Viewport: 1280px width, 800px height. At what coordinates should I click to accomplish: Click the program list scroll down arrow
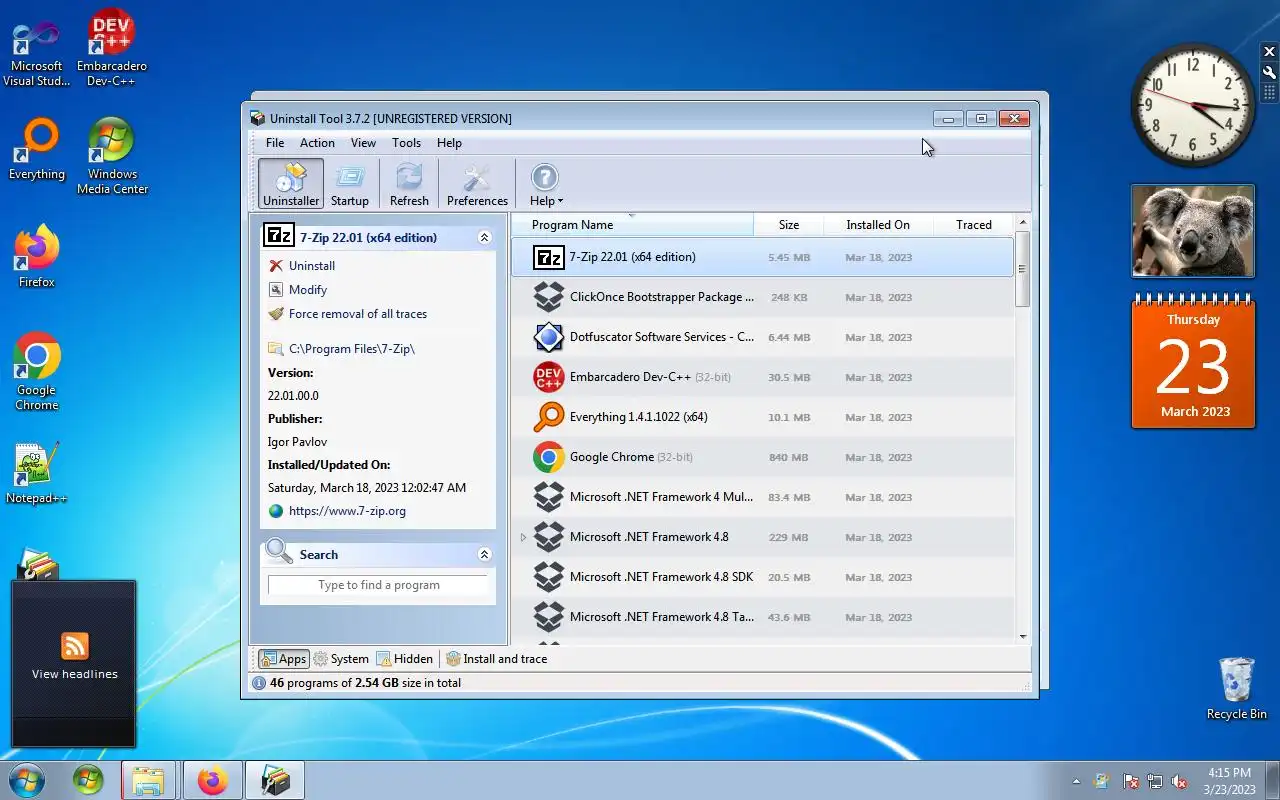tap(1022, 636)
